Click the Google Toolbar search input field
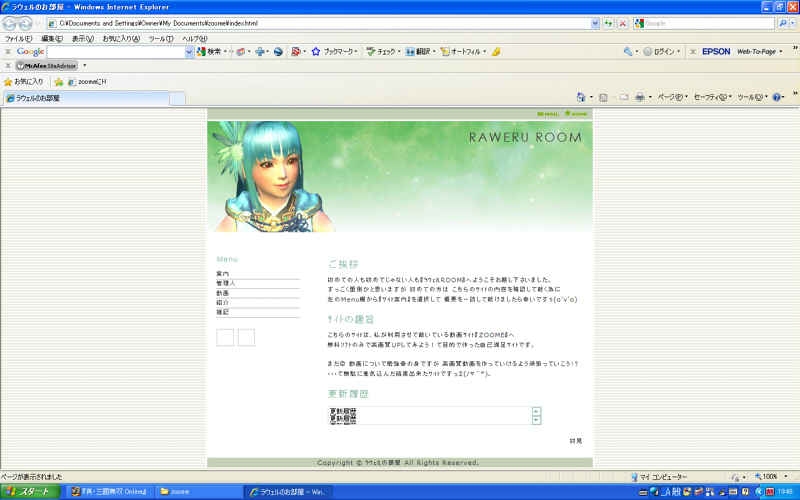The height and width of the screenshot is (500, 800). (x=116, y=52)
